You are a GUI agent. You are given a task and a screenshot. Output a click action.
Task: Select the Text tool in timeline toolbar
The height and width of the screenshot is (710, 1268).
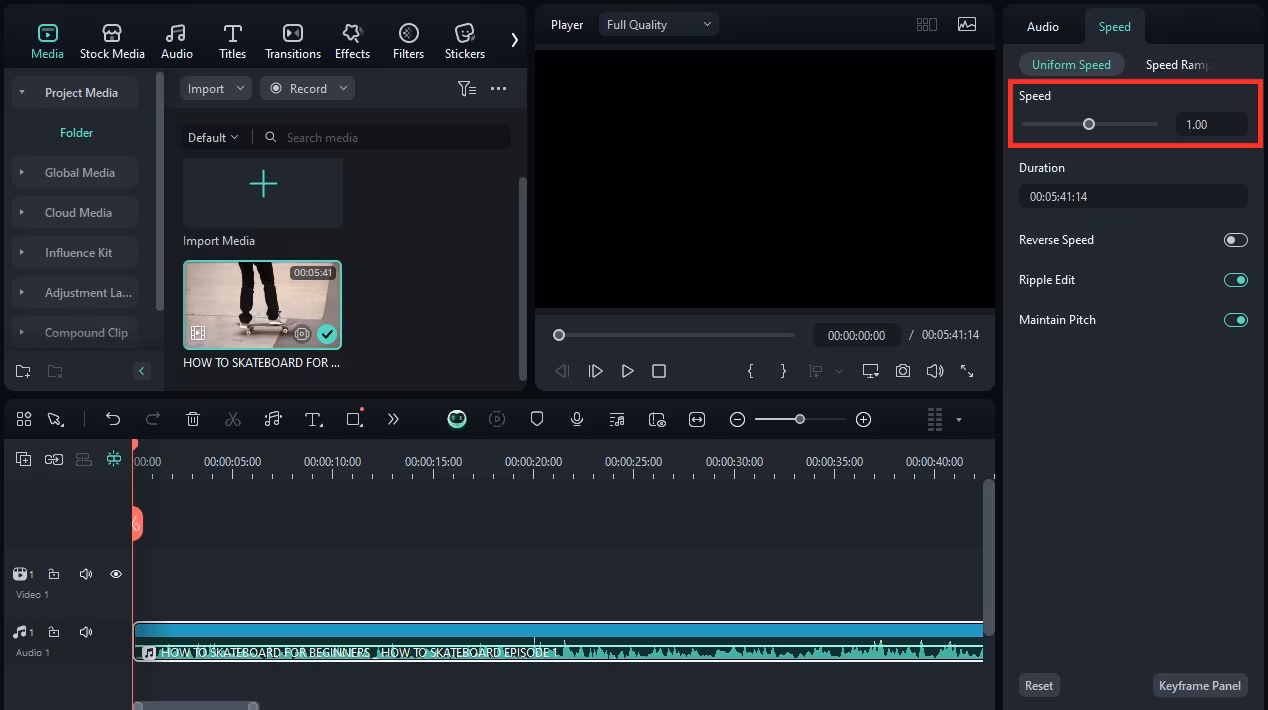(313, 420)
